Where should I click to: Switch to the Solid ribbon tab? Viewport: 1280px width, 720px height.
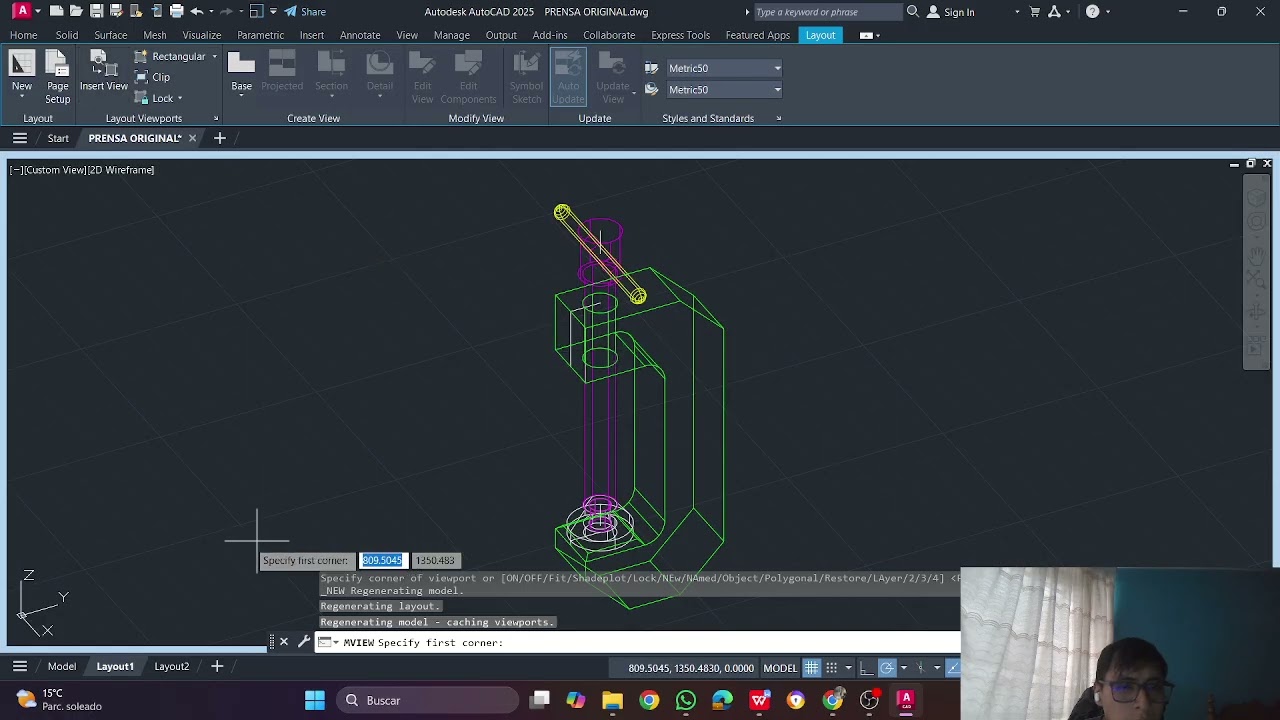67,35
